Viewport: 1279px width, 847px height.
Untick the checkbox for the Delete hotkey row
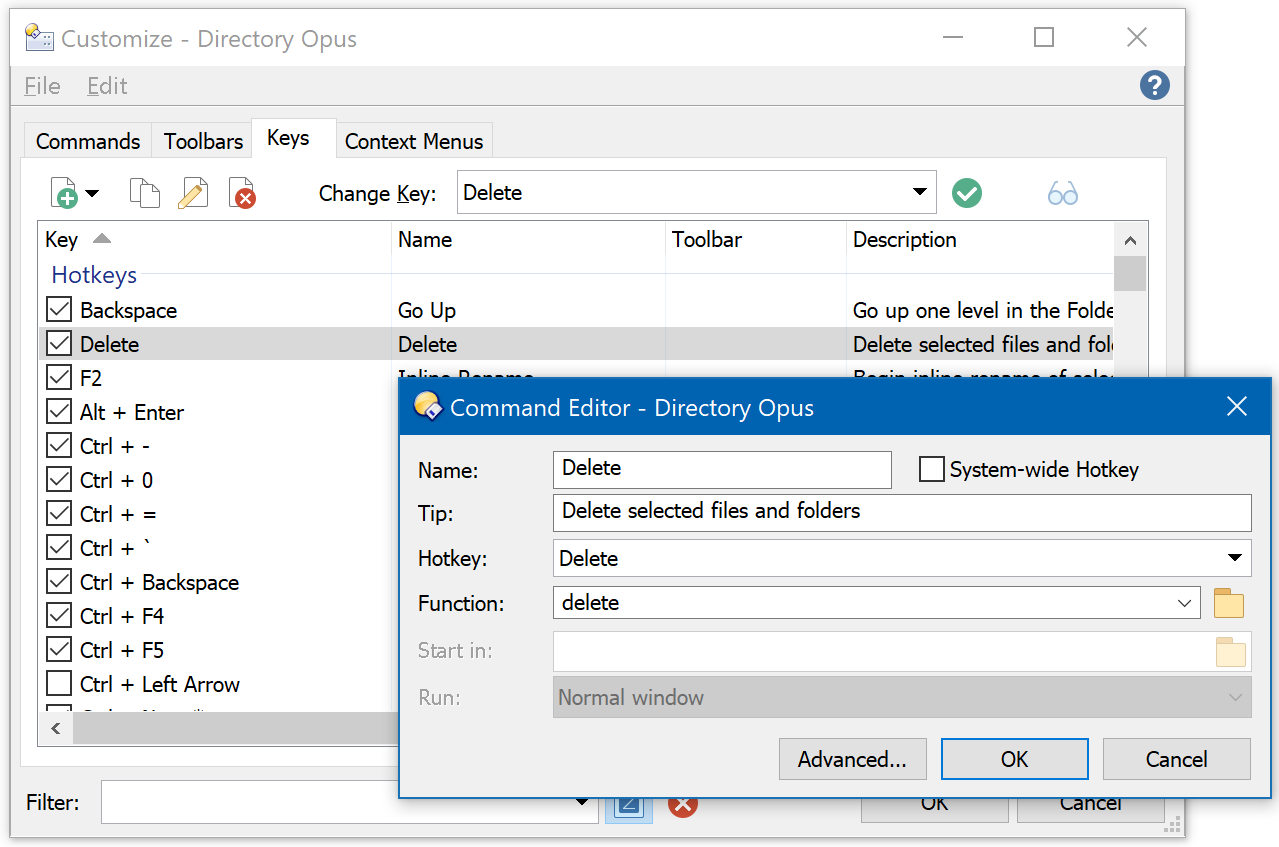[59, 344]
